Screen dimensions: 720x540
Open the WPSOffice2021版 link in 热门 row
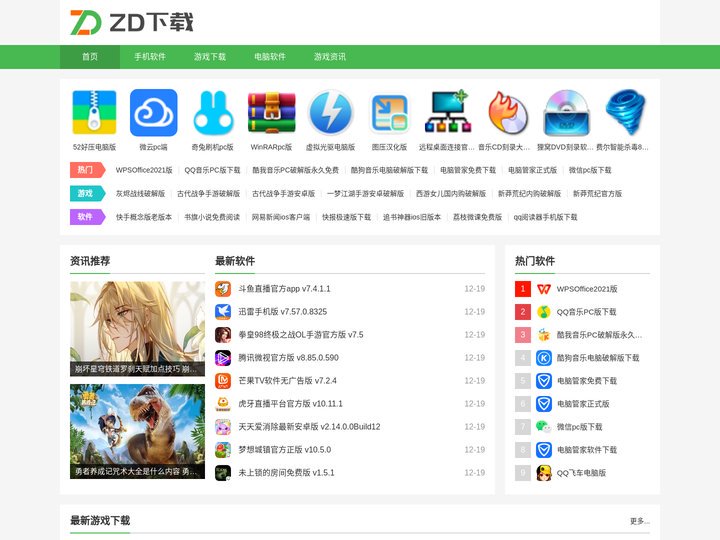144,170
